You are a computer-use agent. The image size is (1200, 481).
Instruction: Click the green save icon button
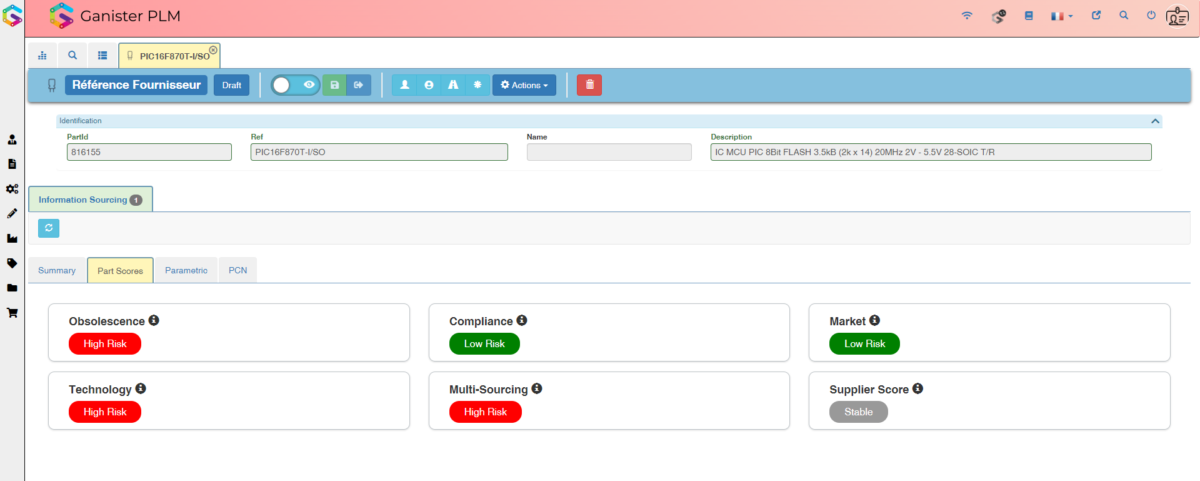pos(334,85)
